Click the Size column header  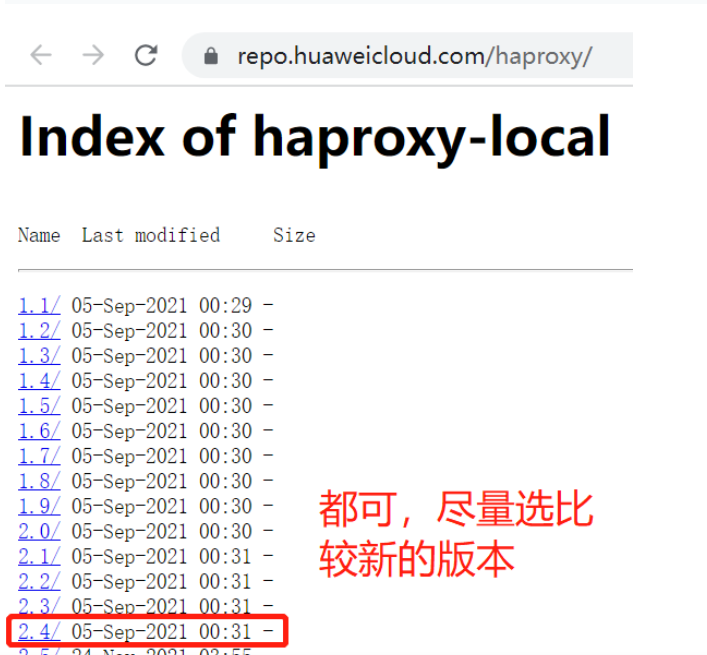(x=294, y=235)
